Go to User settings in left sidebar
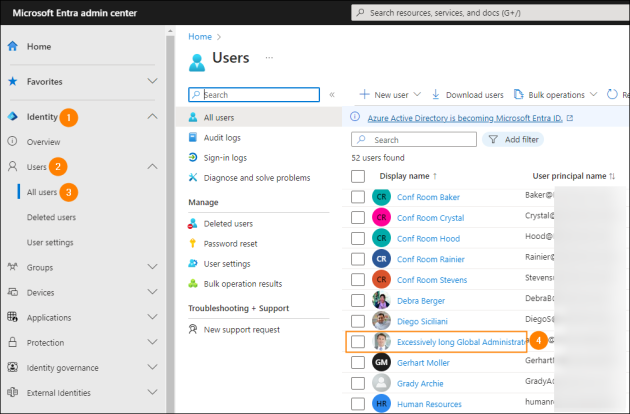 [50, 242]
